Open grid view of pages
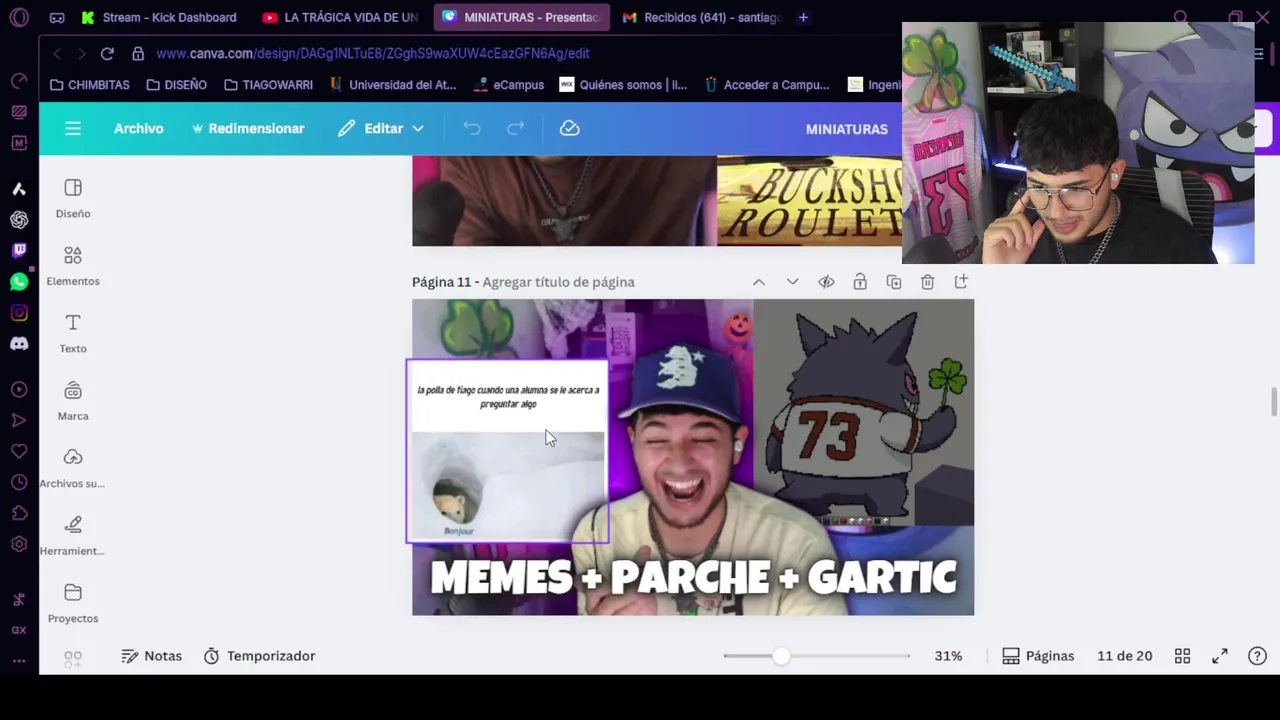1280x720 pixels. 1182,656
